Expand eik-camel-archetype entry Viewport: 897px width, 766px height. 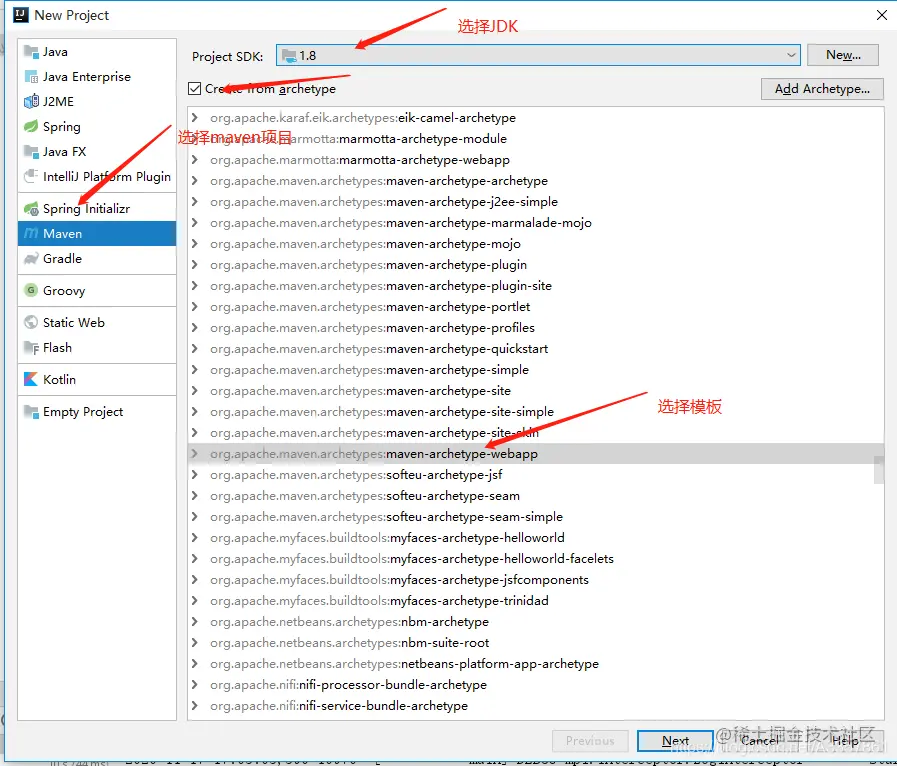[195, 118]
